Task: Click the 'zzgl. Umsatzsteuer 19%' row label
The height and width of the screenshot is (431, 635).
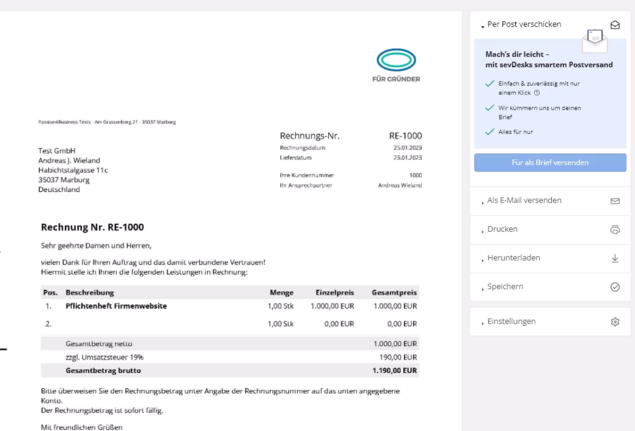Action: (x=104, y=357)
